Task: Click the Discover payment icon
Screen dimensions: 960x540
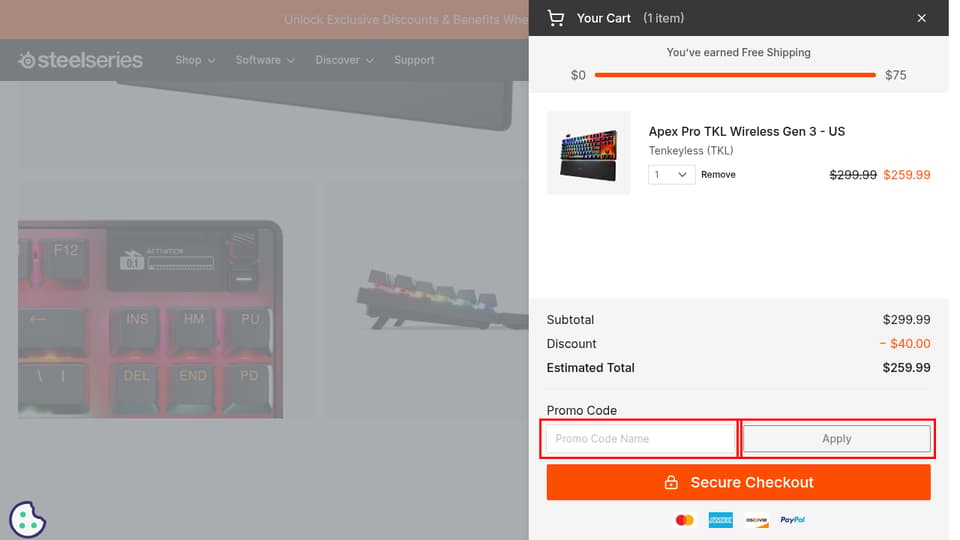Action: pos(757,520)
